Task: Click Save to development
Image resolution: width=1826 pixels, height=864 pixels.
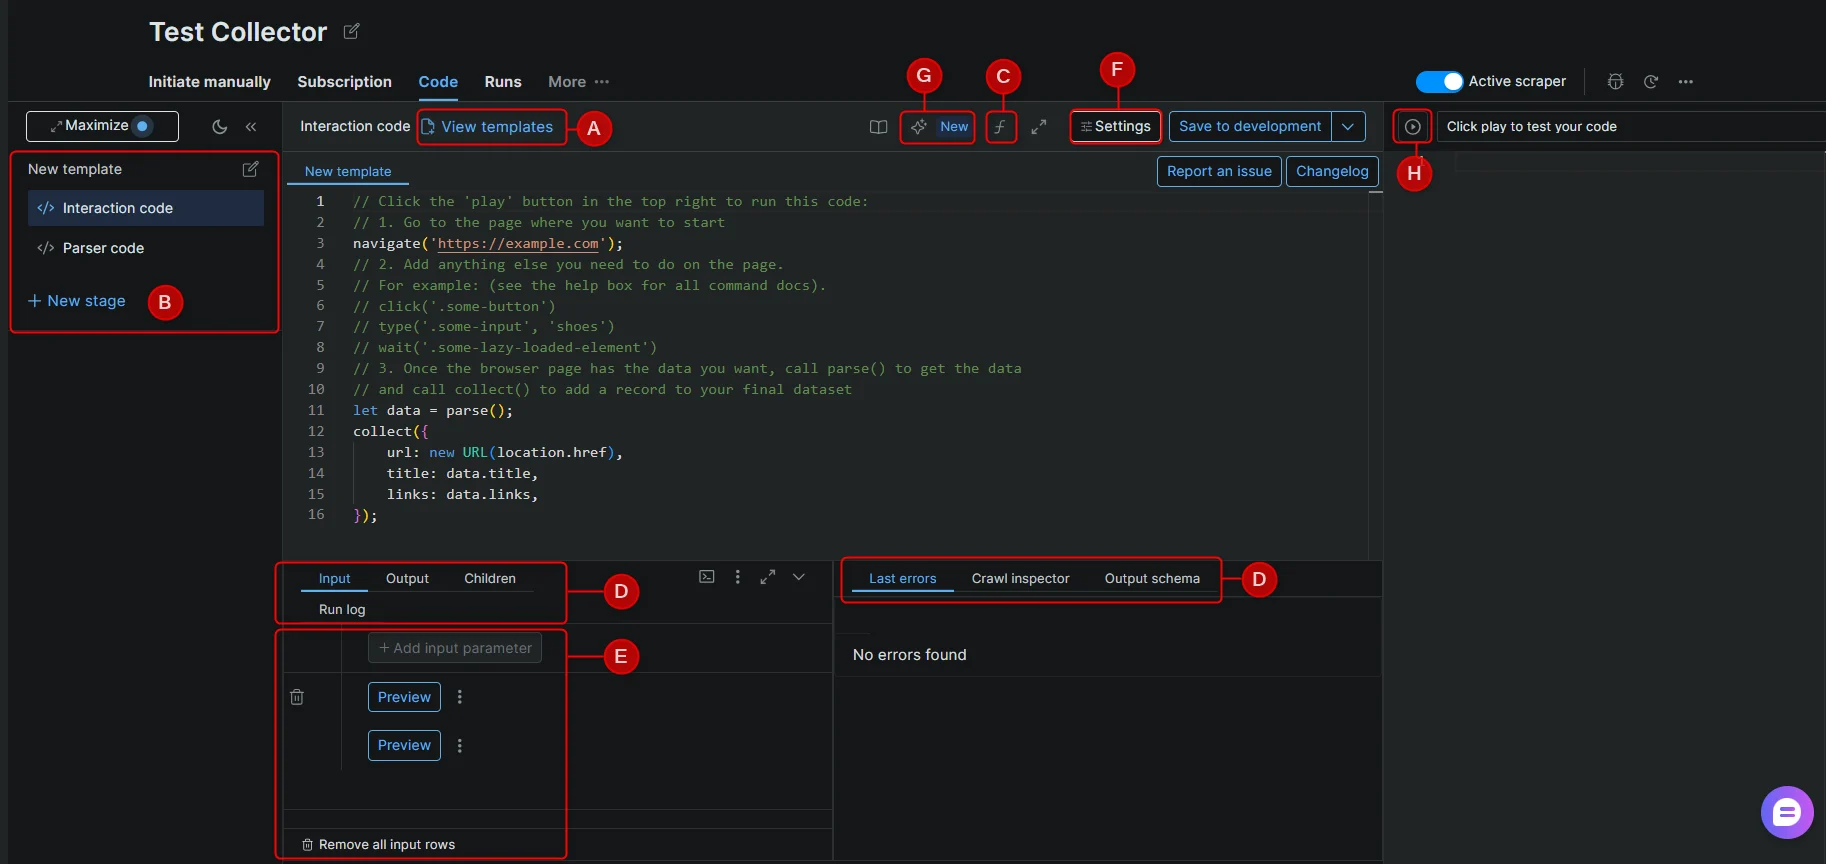Action: tap(1250, 127)
